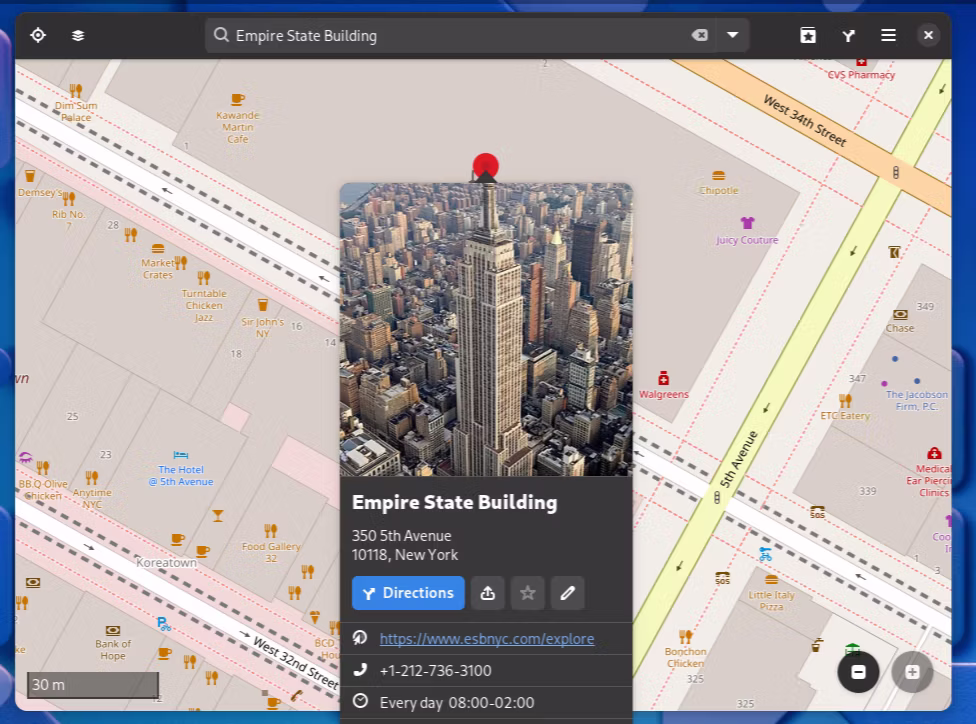976x724 pixels.
Task: Open the favorites bookmarks panel
Action: click(808, 35)
